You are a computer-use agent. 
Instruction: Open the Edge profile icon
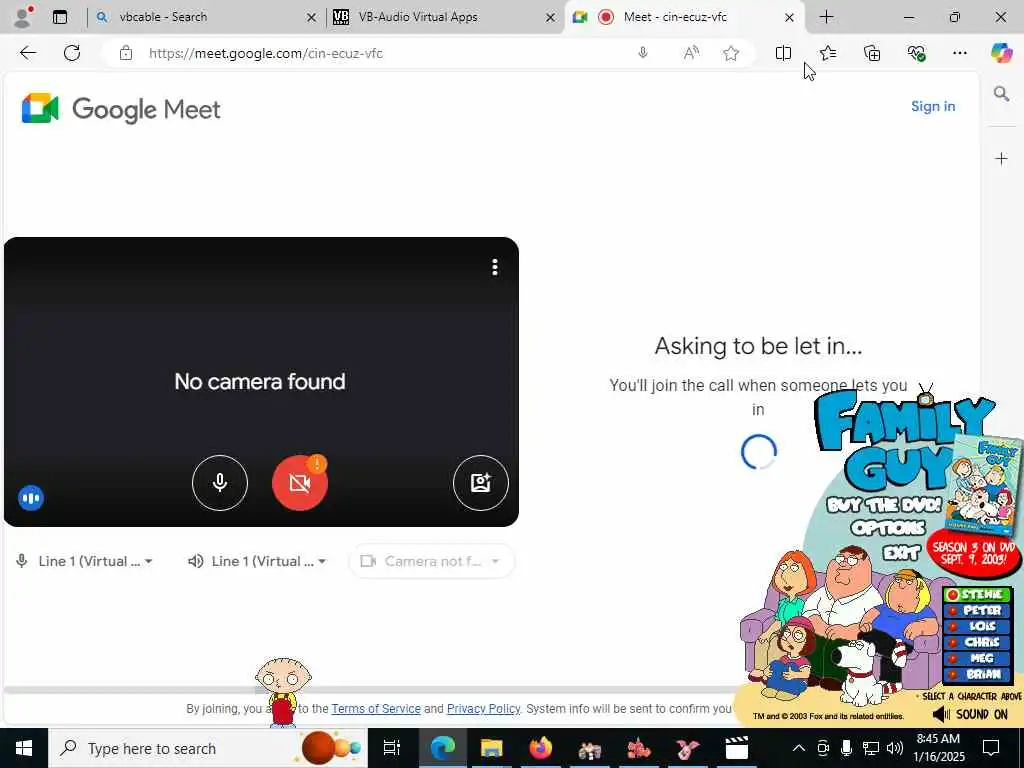[24, 17]
